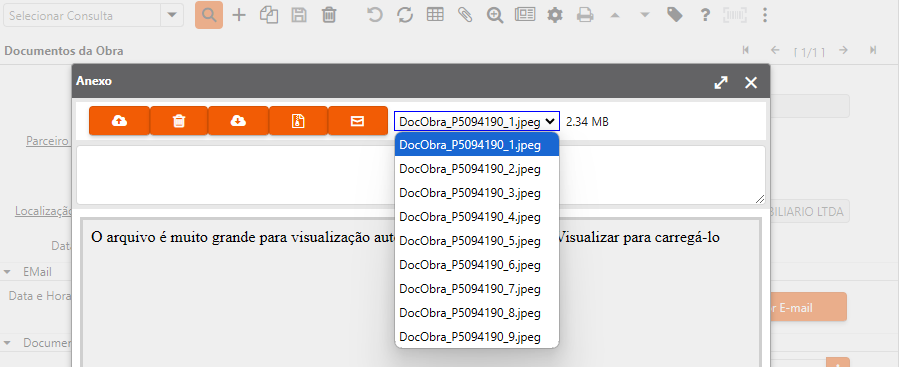Add a new record with plus icon

[239, 15]
